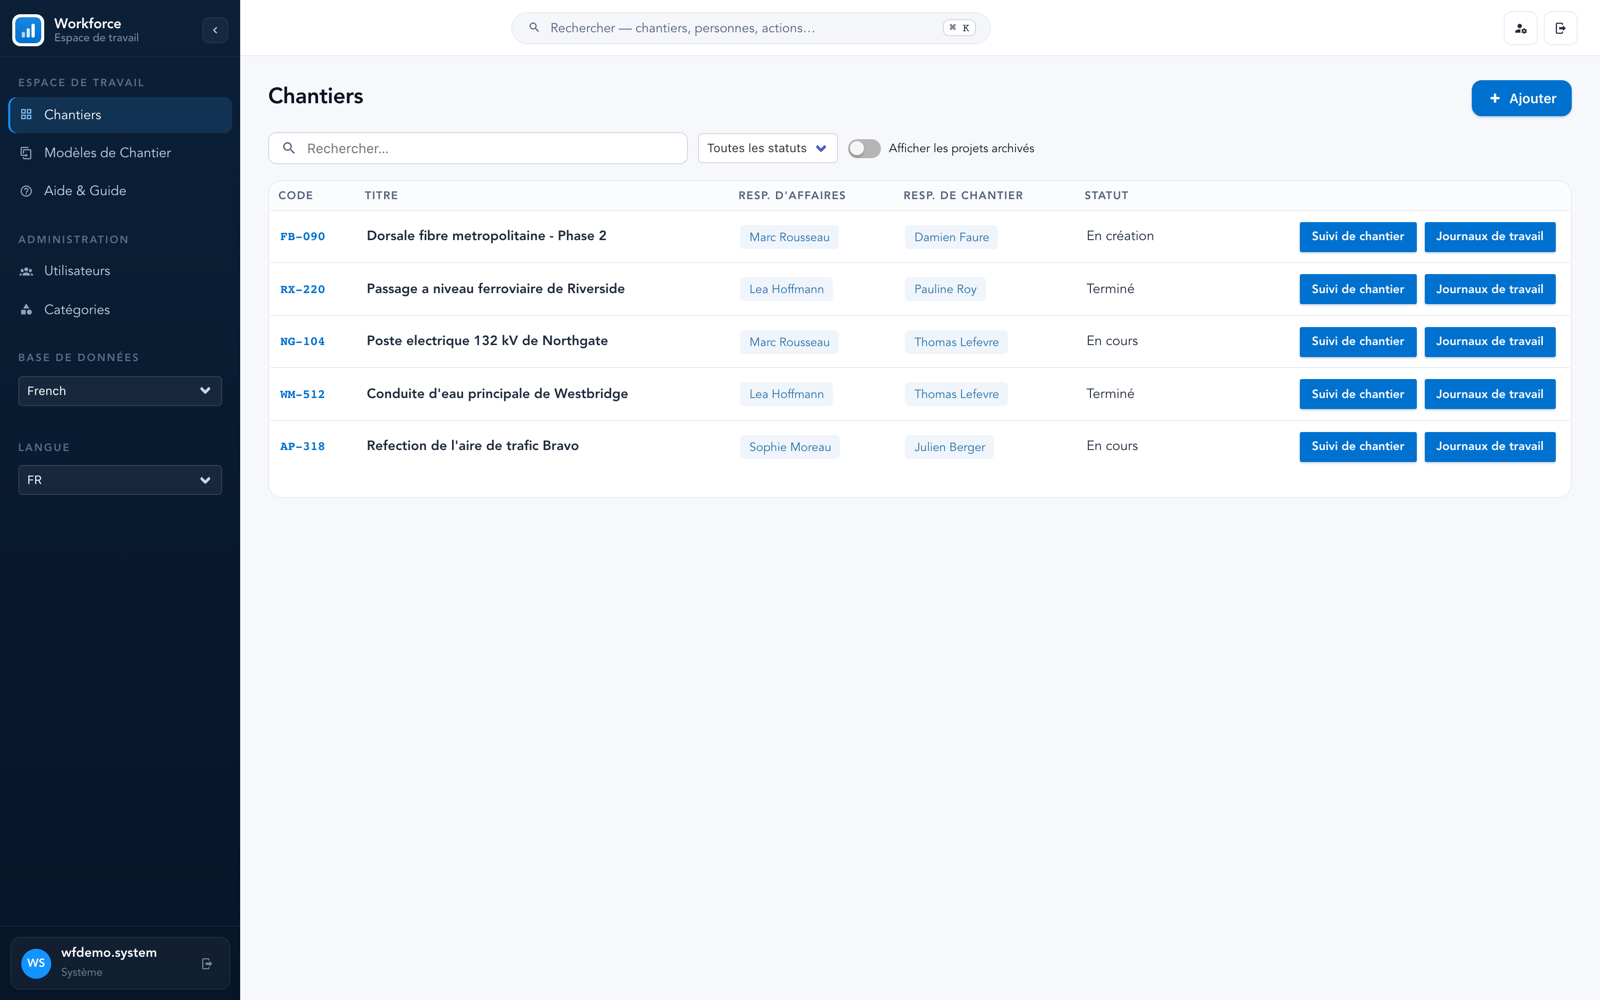Open Suivi de chantier for WM-512

tap(1358, 394)
